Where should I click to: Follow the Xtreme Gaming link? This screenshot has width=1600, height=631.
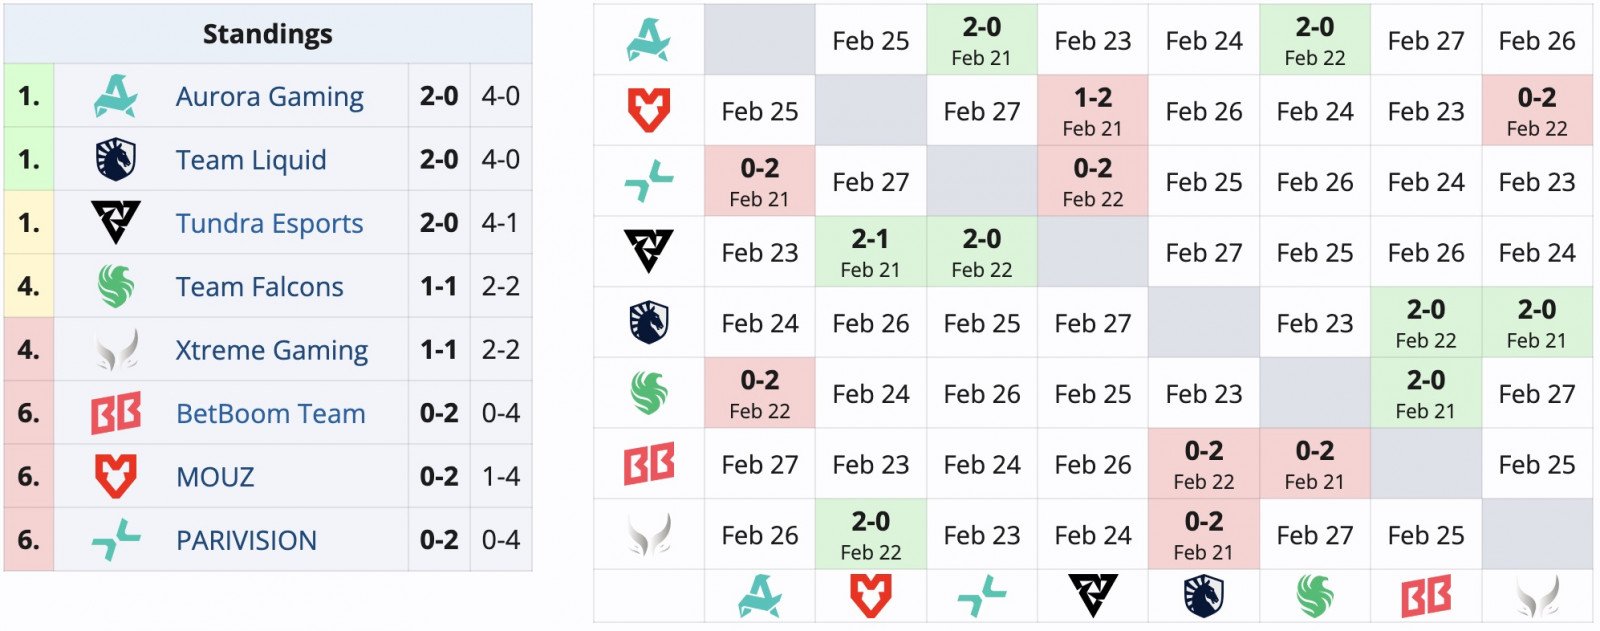(271, 350)
